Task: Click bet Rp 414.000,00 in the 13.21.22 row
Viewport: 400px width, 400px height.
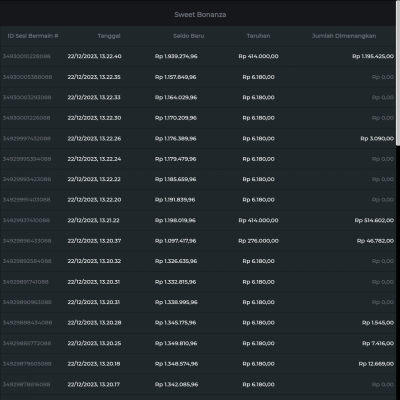Action: [258, 220]
